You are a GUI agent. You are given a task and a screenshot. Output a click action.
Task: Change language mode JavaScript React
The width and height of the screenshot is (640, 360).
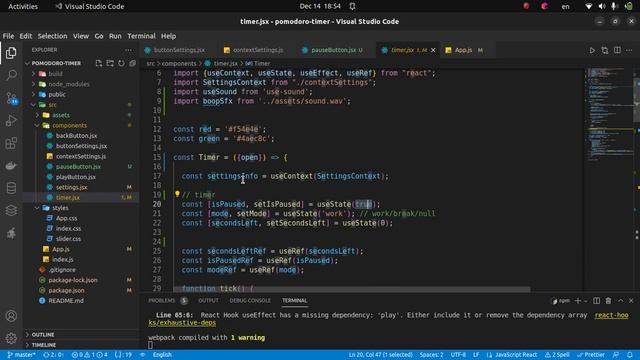[512, 355]
